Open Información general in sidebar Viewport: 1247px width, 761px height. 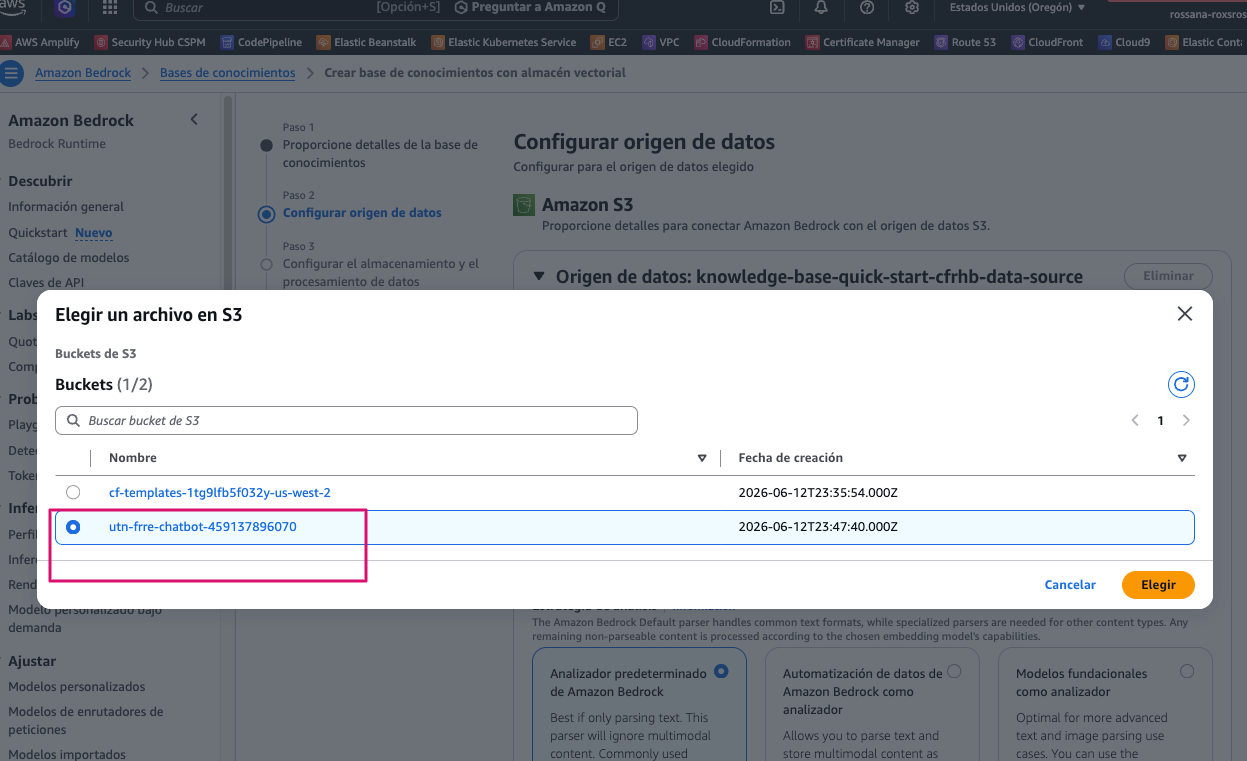tap(66, 207)
